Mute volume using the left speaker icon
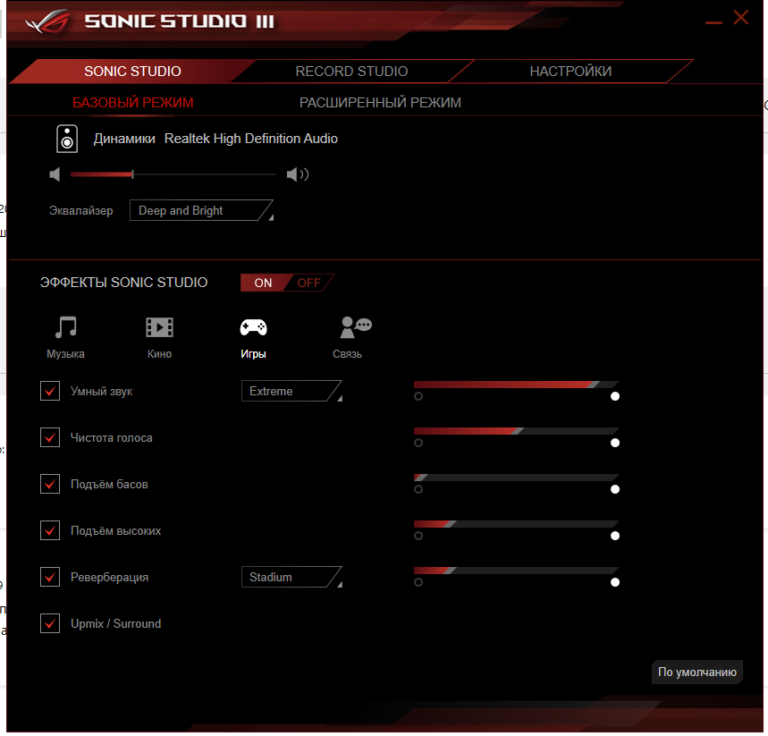Image resolution: width=768 pixels, height=736 pixels. pyautogui.click(x=55, y=175)
